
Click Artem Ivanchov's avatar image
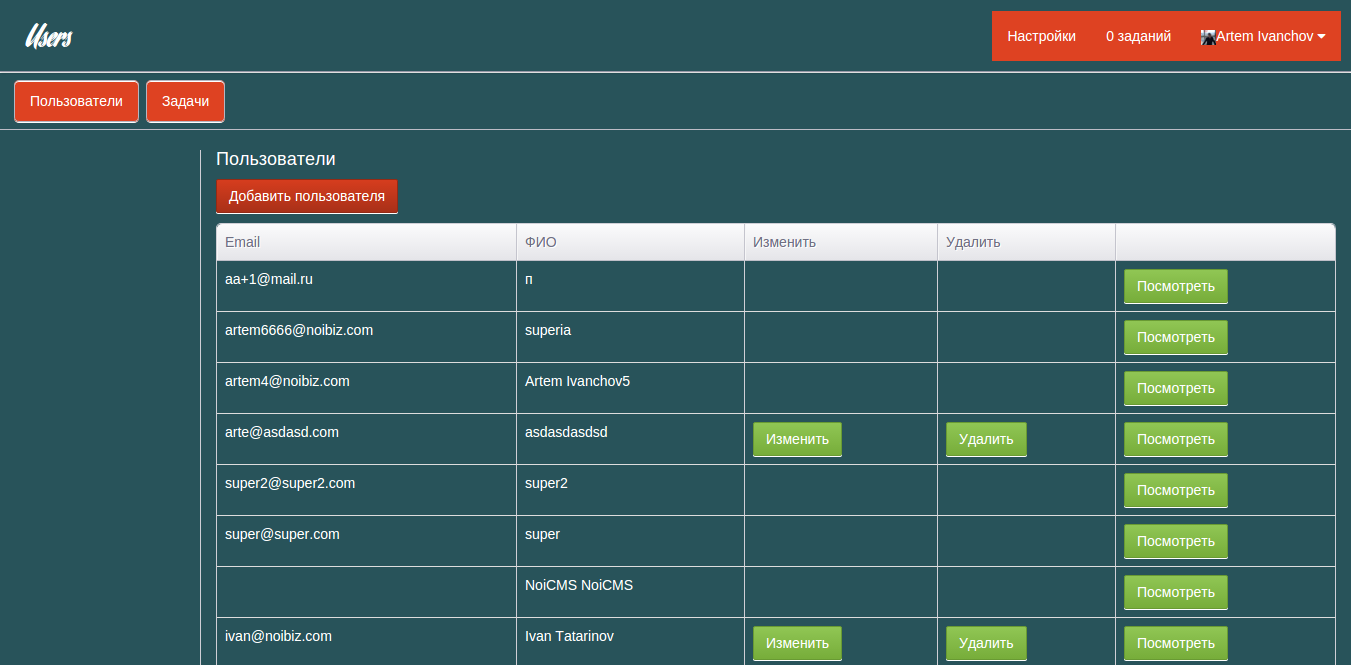(x=1208, y=37)
